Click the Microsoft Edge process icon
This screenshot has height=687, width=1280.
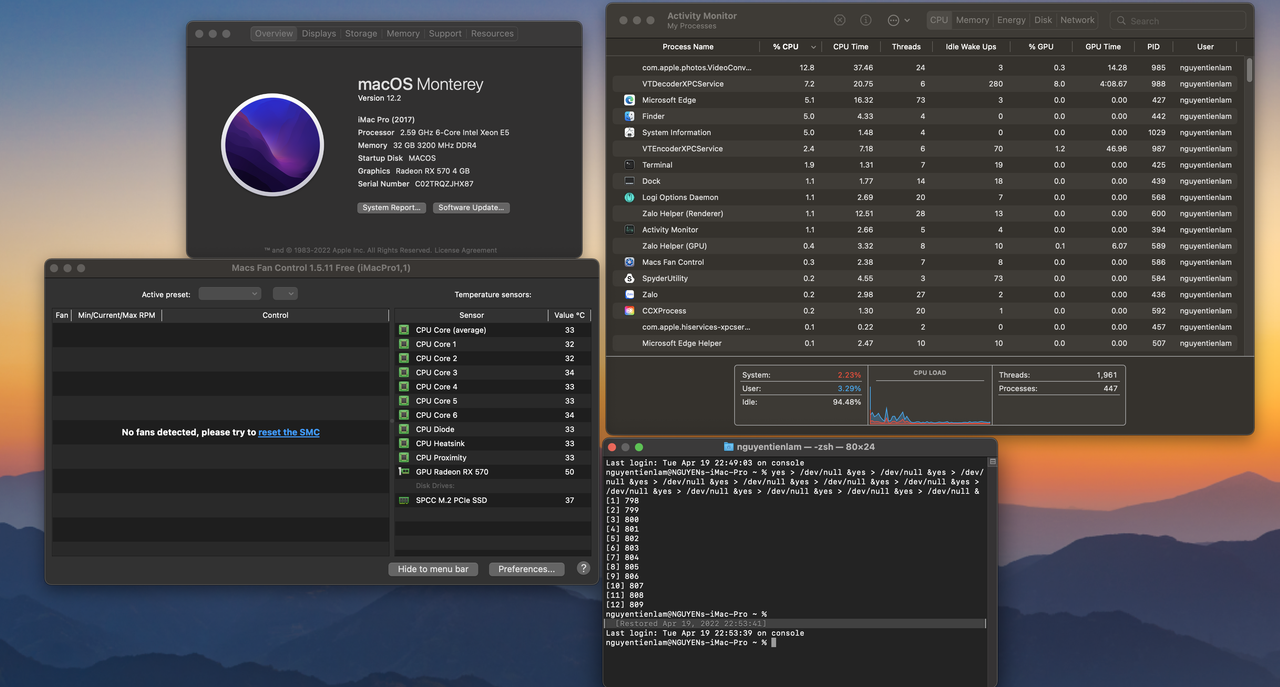tap(629, 100)
